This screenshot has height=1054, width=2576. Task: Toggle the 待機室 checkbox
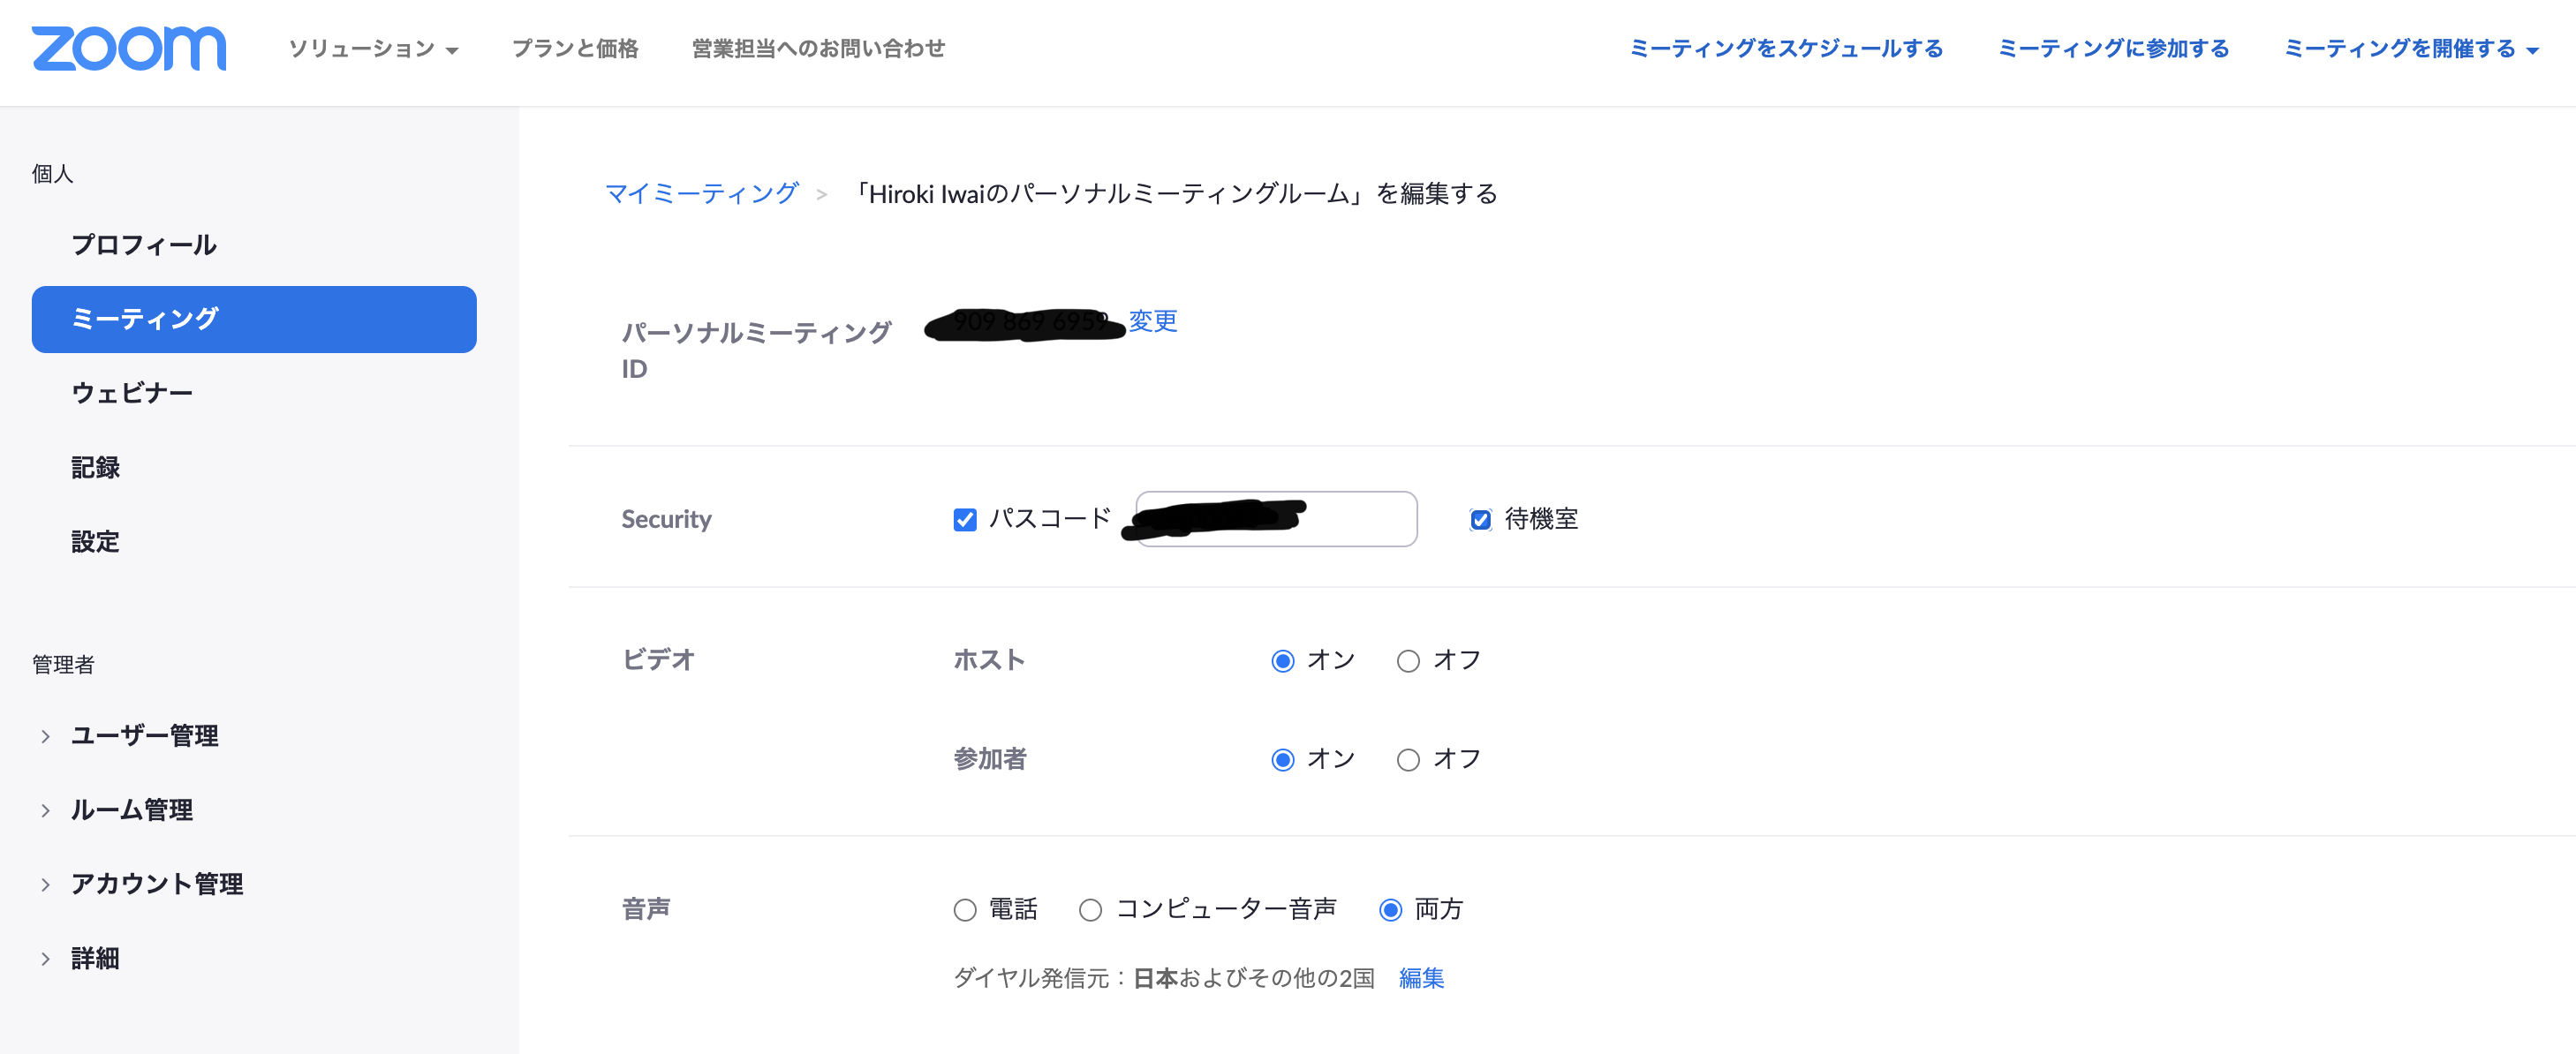[1480, 520]
